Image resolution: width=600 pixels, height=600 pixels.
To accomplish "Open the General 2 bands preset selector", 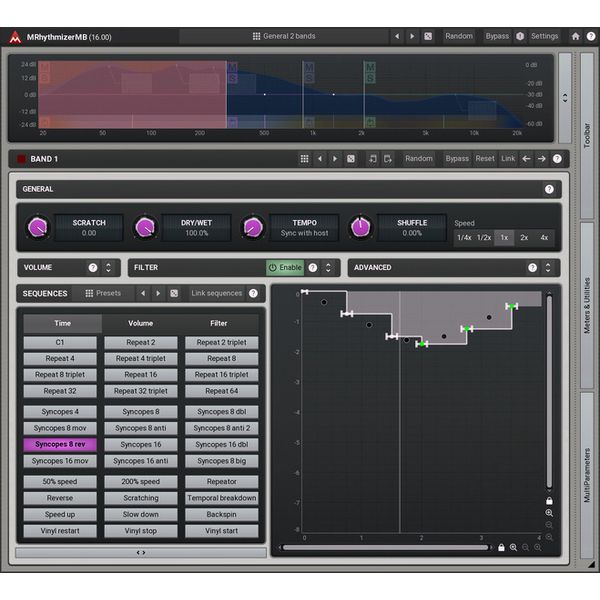I will coord(284,36).
